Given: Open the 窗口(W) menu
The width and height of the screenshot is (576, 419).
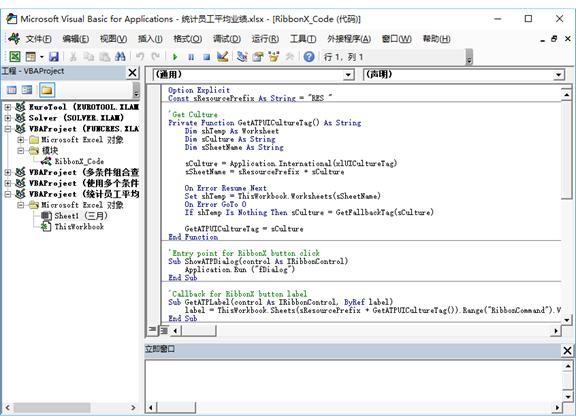Looking at the screenshot, I should (396, 39).
